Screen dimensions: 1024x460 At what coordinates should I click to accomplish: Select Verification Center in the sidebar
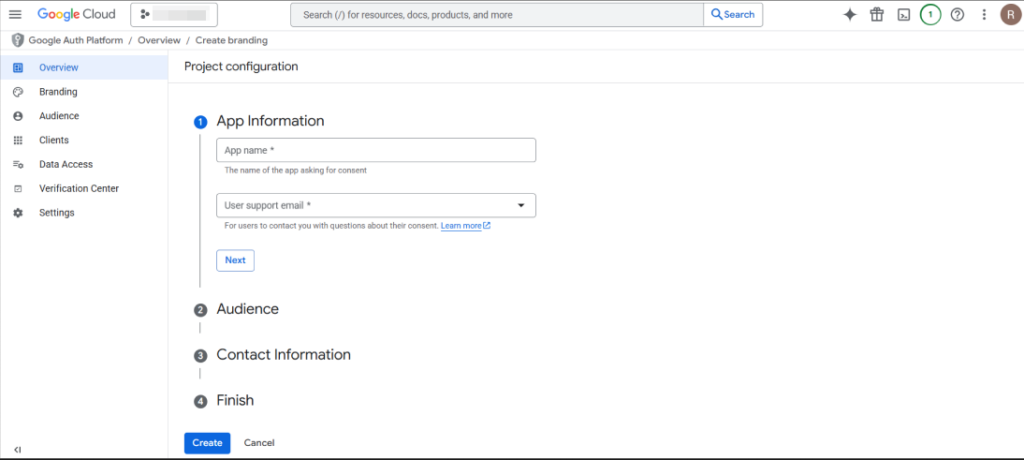pyautogui.click(x=84, y=188)
